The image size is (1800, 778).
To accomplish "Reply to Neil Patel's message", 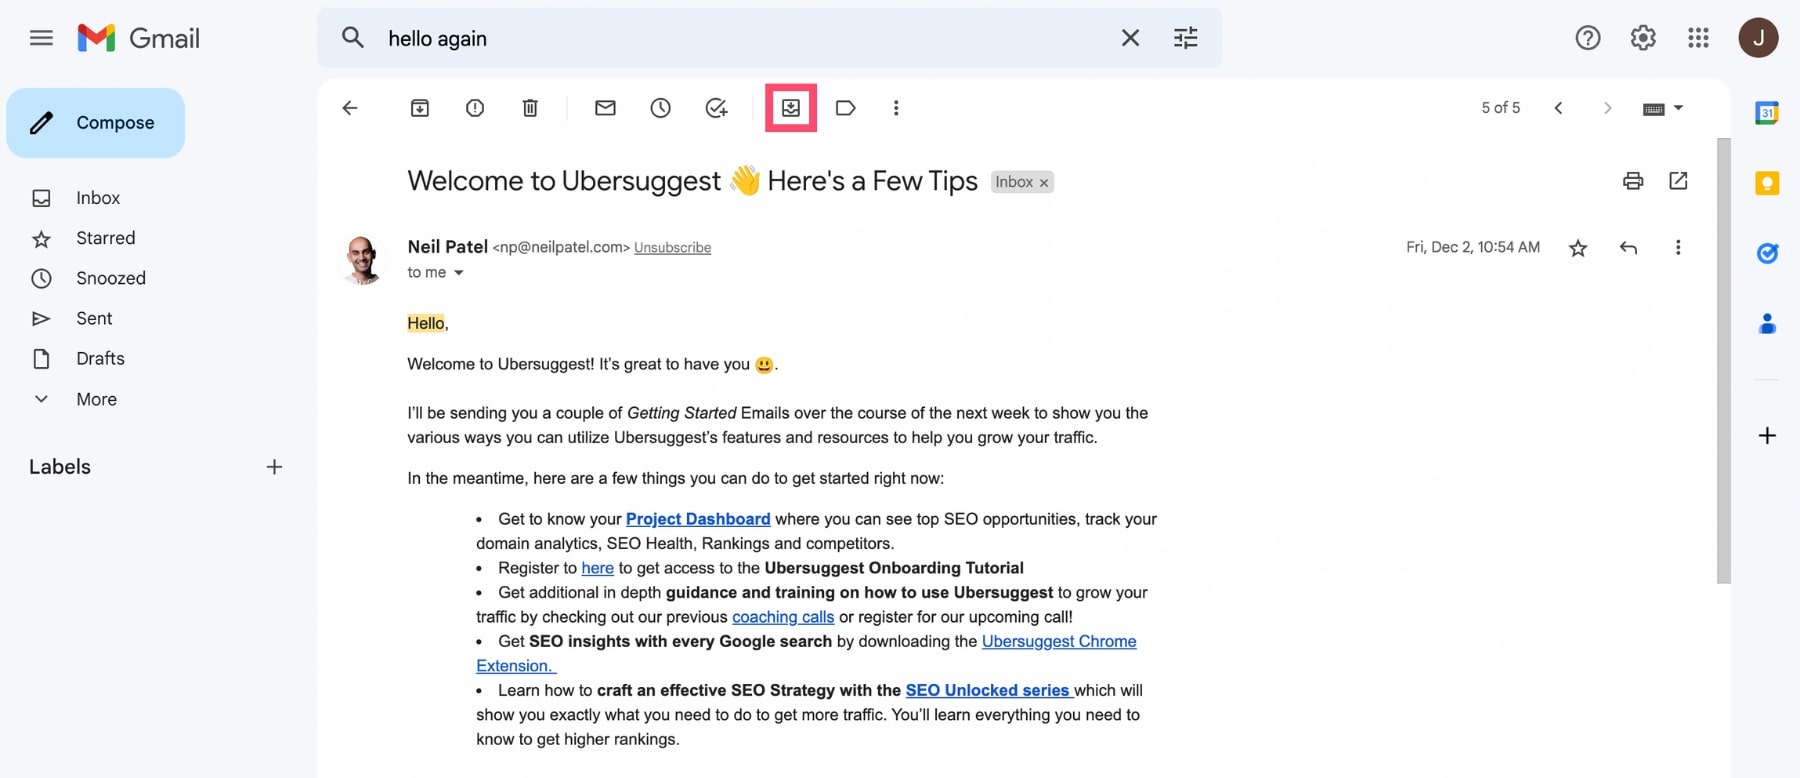I will tap(1628, 248).
